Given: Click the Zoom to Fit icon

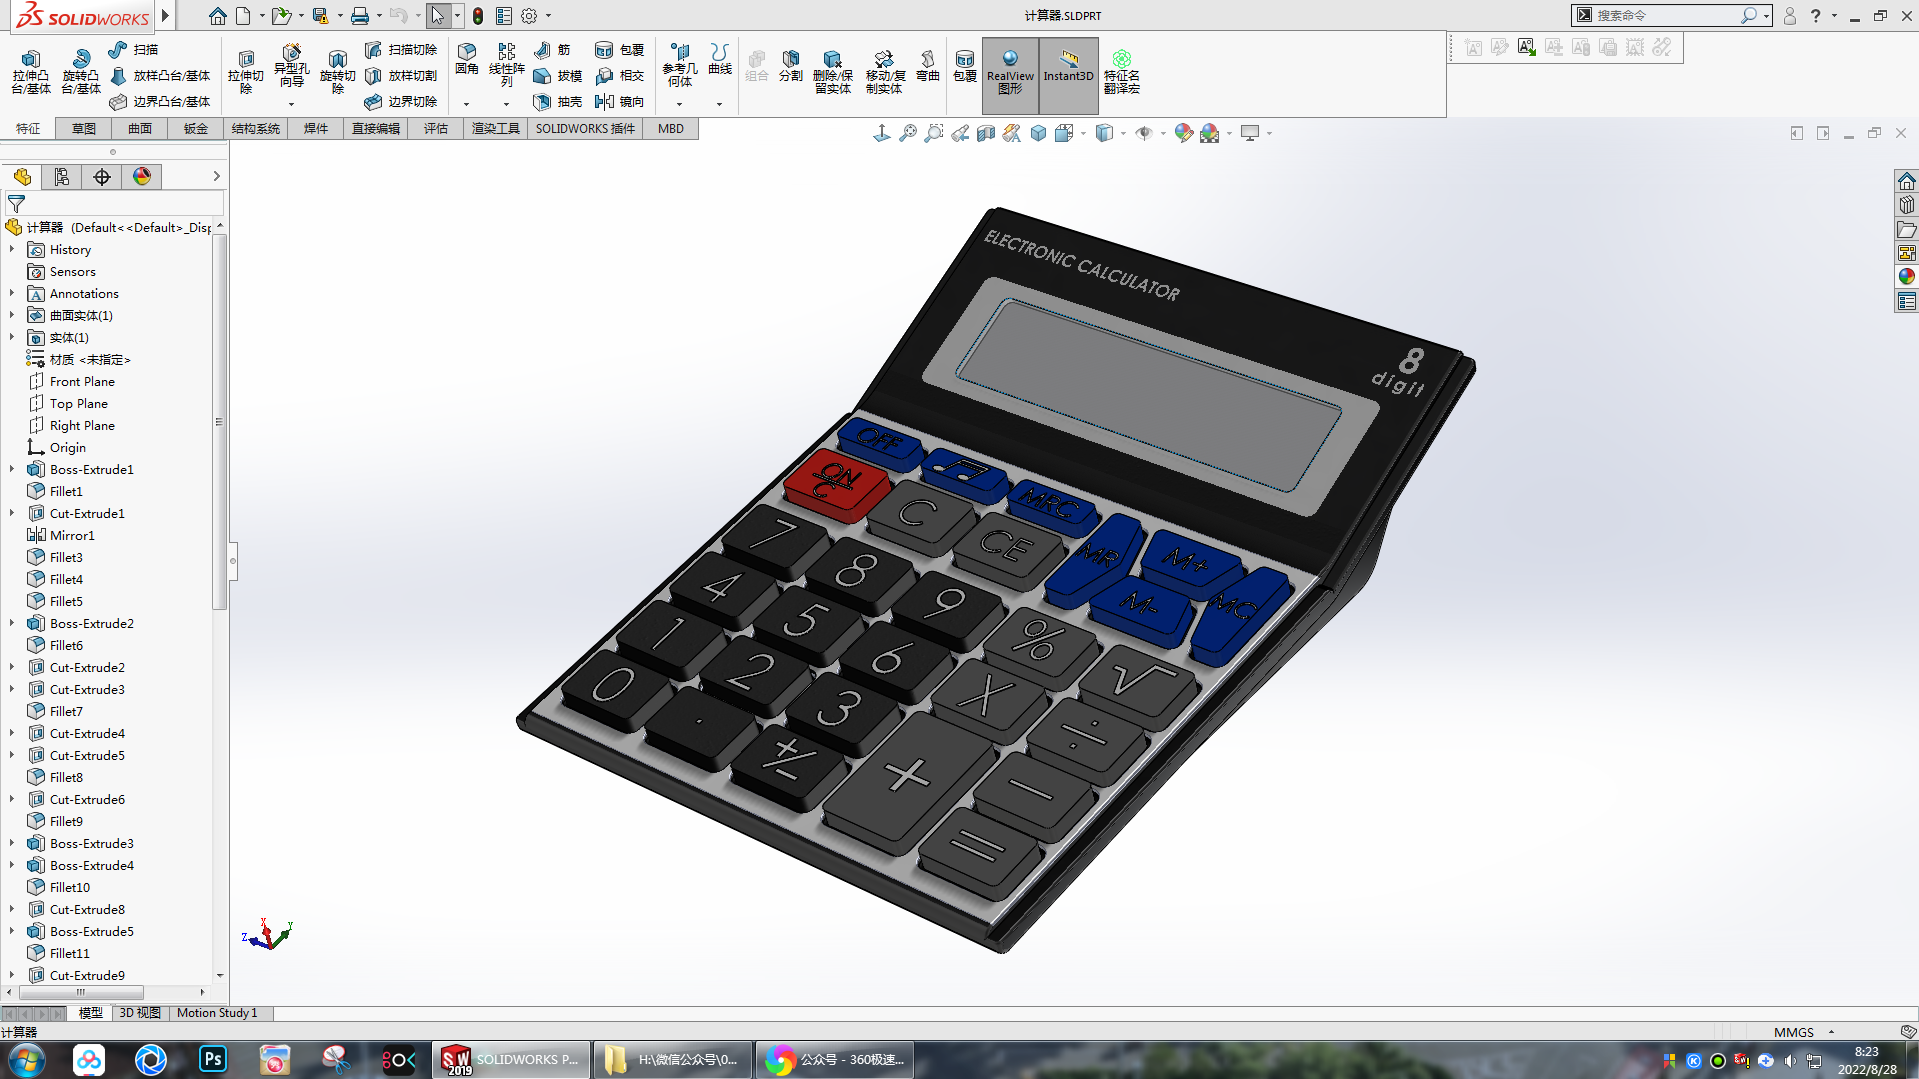Looking at the screenshot, I should click(x=907, y=133).
